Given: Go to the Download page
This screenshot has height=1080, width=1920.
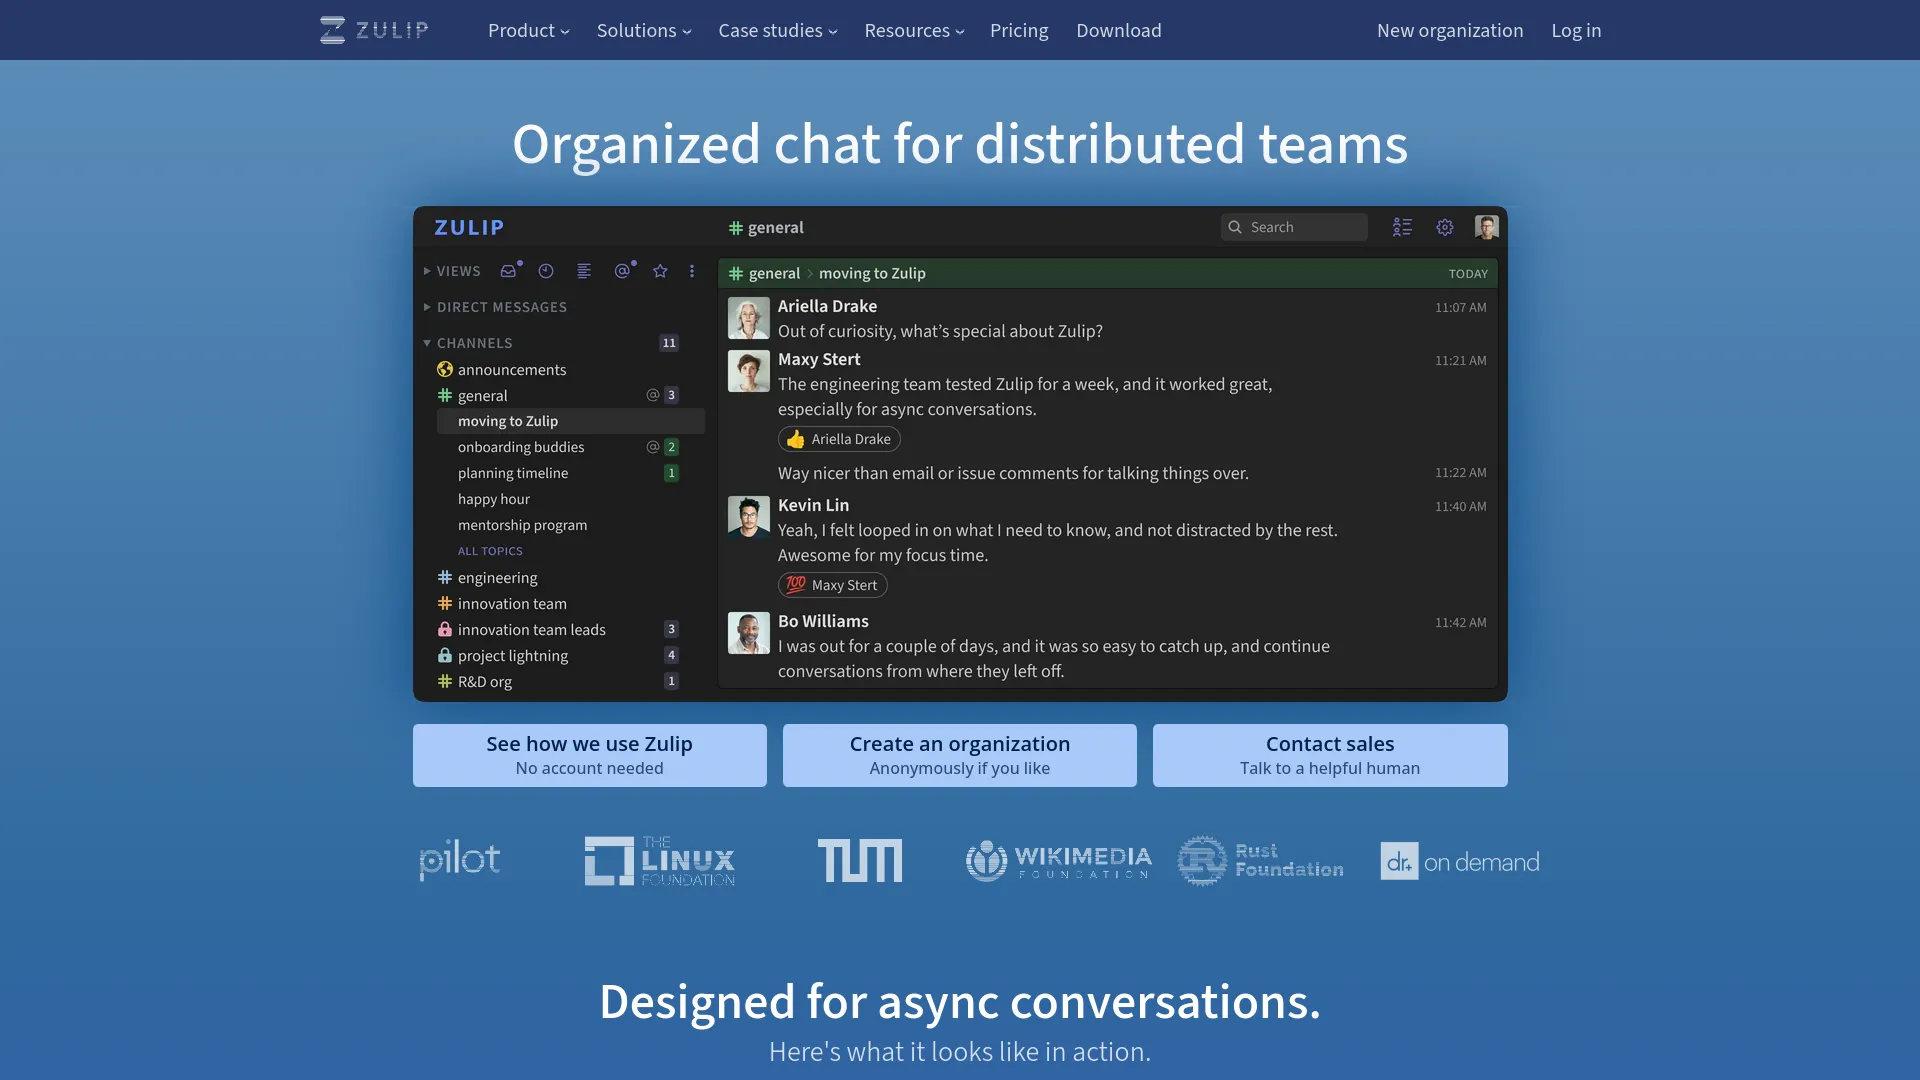Looking at the screenshot, I should tap(1119, 30).
